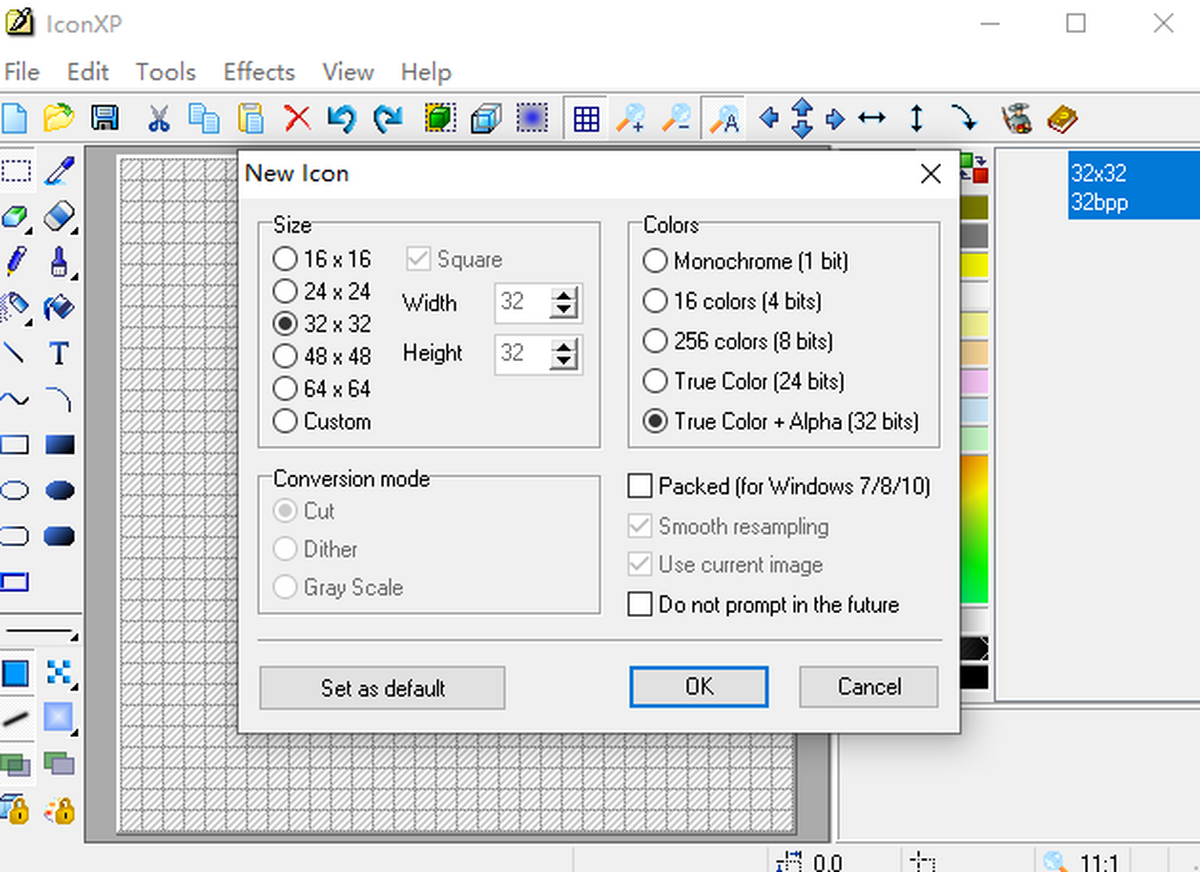Toggle the grid display icon

click(586, 119)
